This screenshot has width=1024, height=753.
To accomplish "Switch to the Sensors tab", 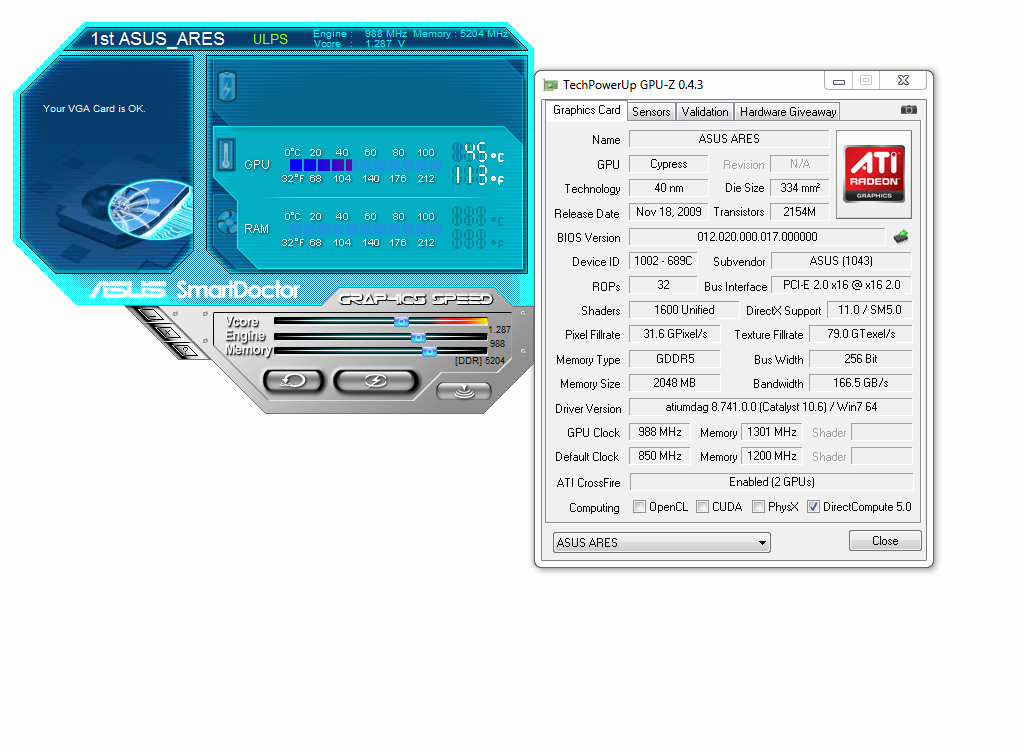I will click(651, 112).
